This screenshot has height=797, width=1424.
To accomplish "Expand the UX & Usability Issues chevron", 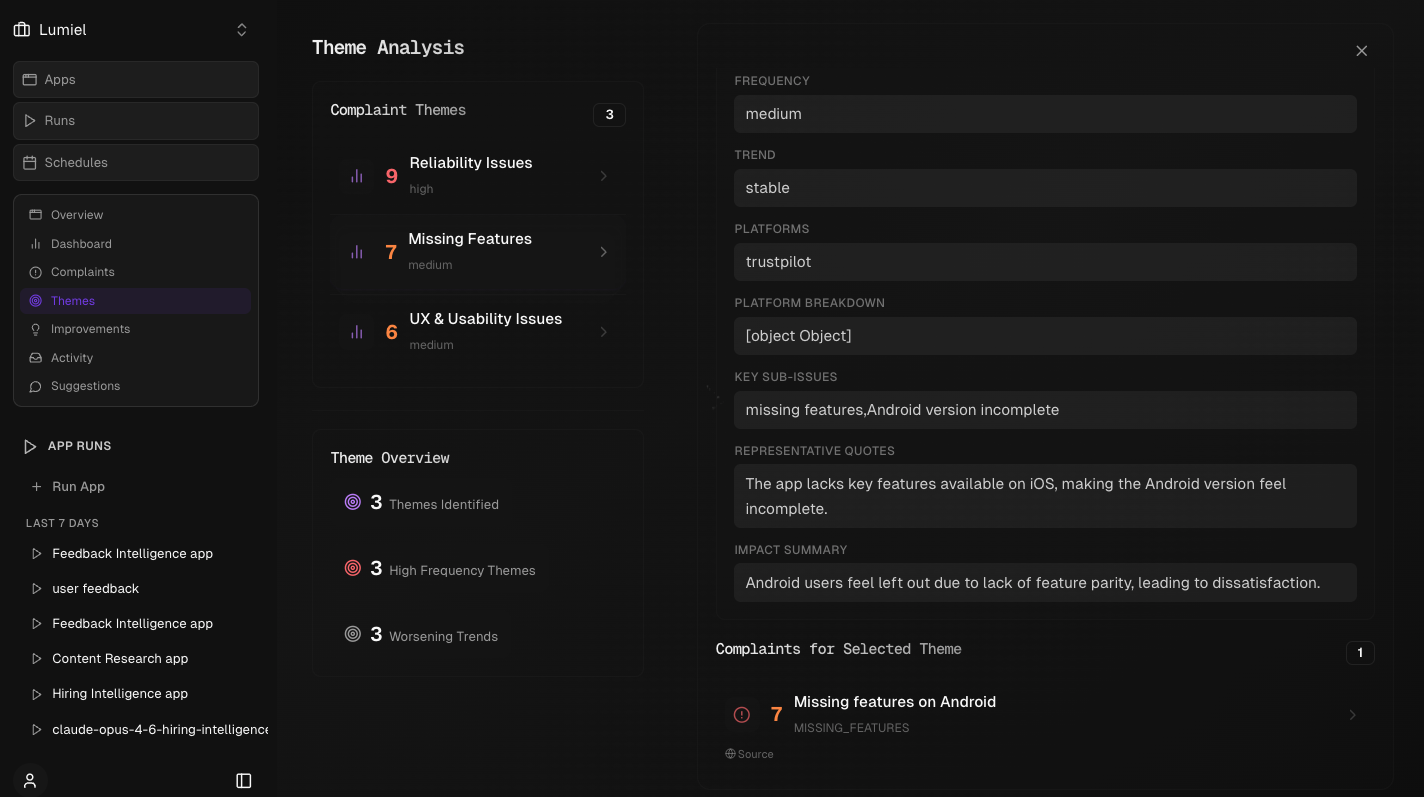I will (604, 332).
